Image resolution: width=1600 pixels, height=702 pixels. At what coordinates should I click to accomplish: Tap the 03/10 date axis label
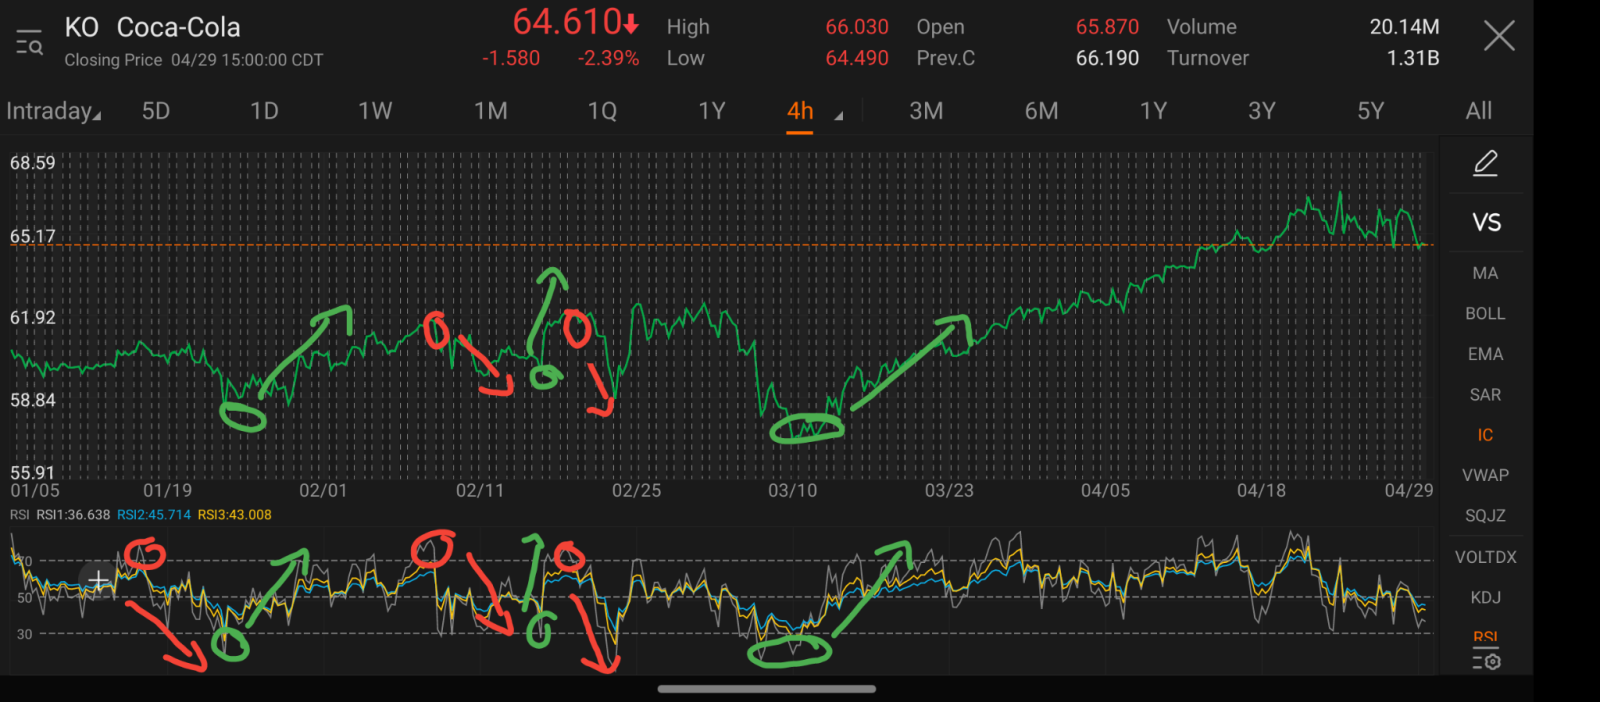(792, 491)
